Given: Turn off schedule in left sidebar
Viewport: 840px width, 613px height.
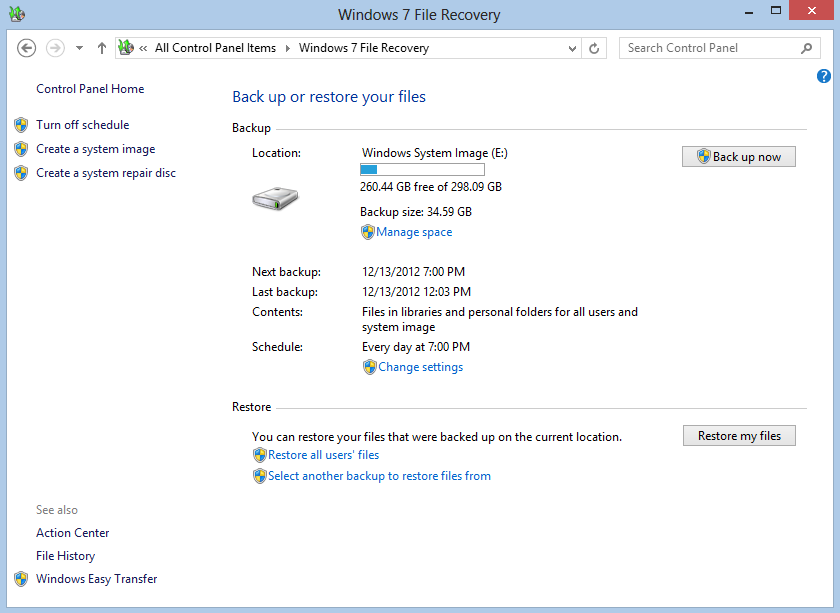Looking at the screenshot, I should point(83,125).
